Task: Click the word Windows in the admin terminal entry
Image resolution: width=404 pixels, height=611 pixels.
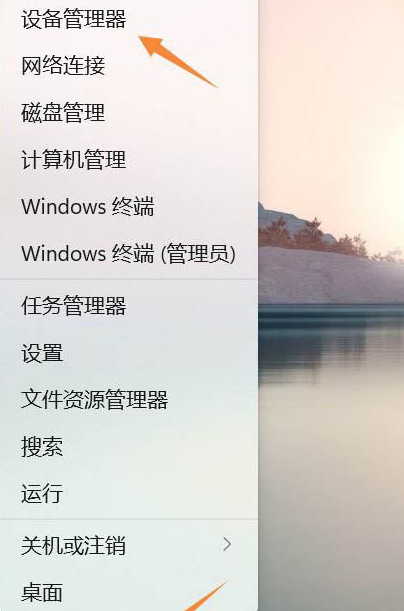Action: coord(64,254)
